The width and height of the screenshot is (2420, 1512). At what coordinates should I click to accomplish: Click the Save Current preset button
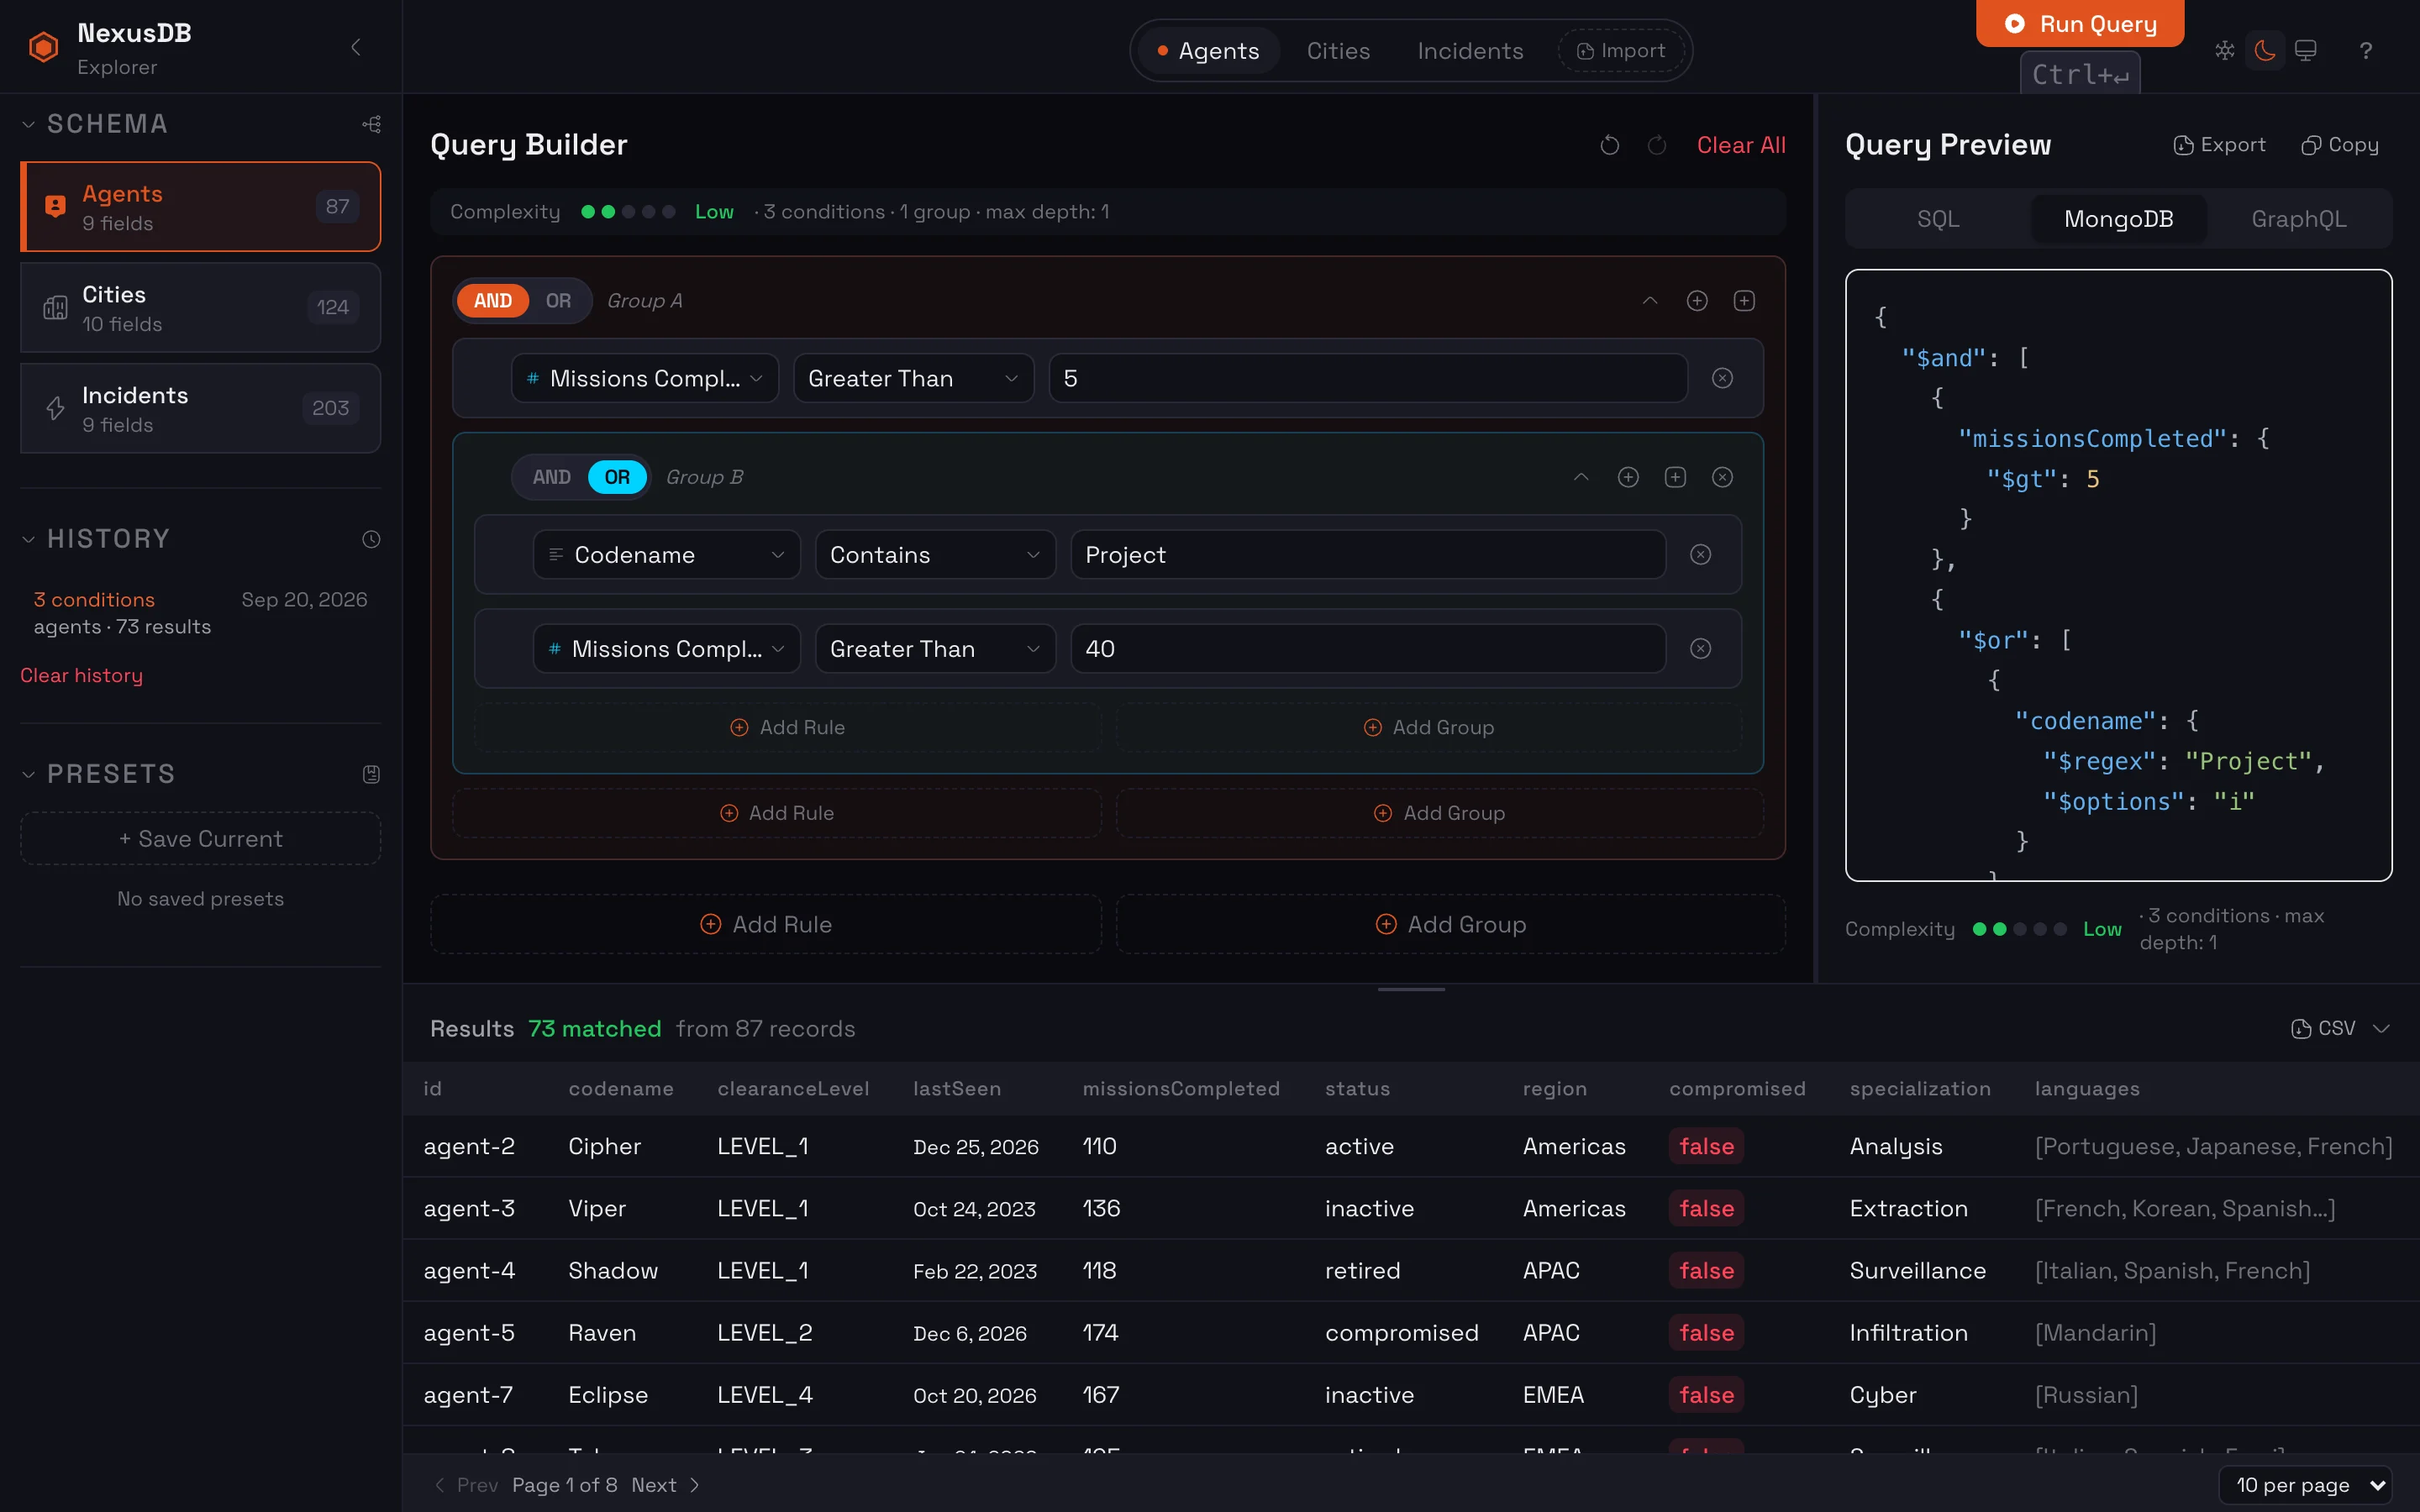click(x=200, y=838)
